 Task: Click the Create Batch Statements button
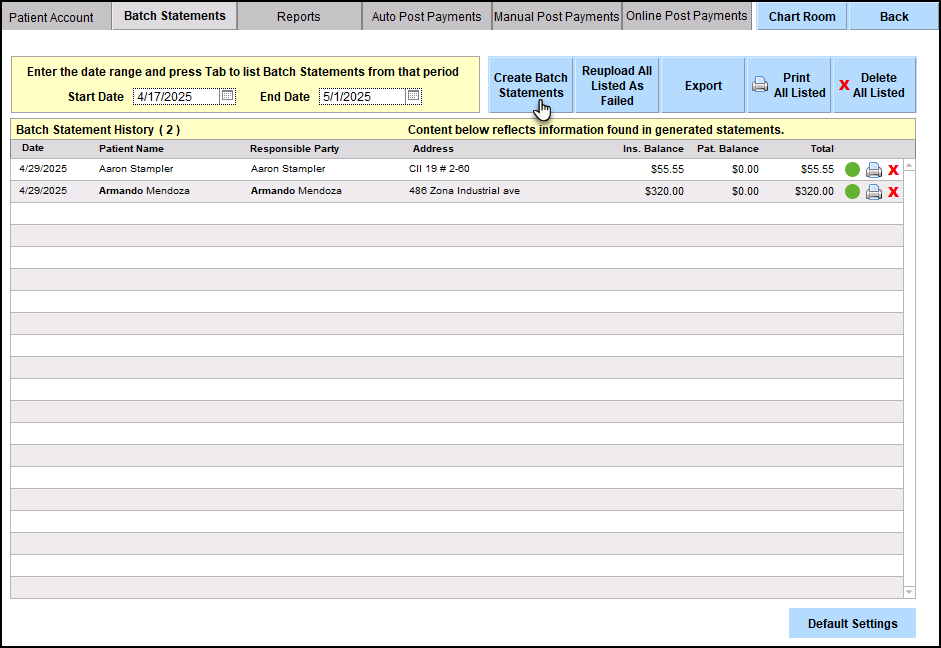(x=530, y=85)
